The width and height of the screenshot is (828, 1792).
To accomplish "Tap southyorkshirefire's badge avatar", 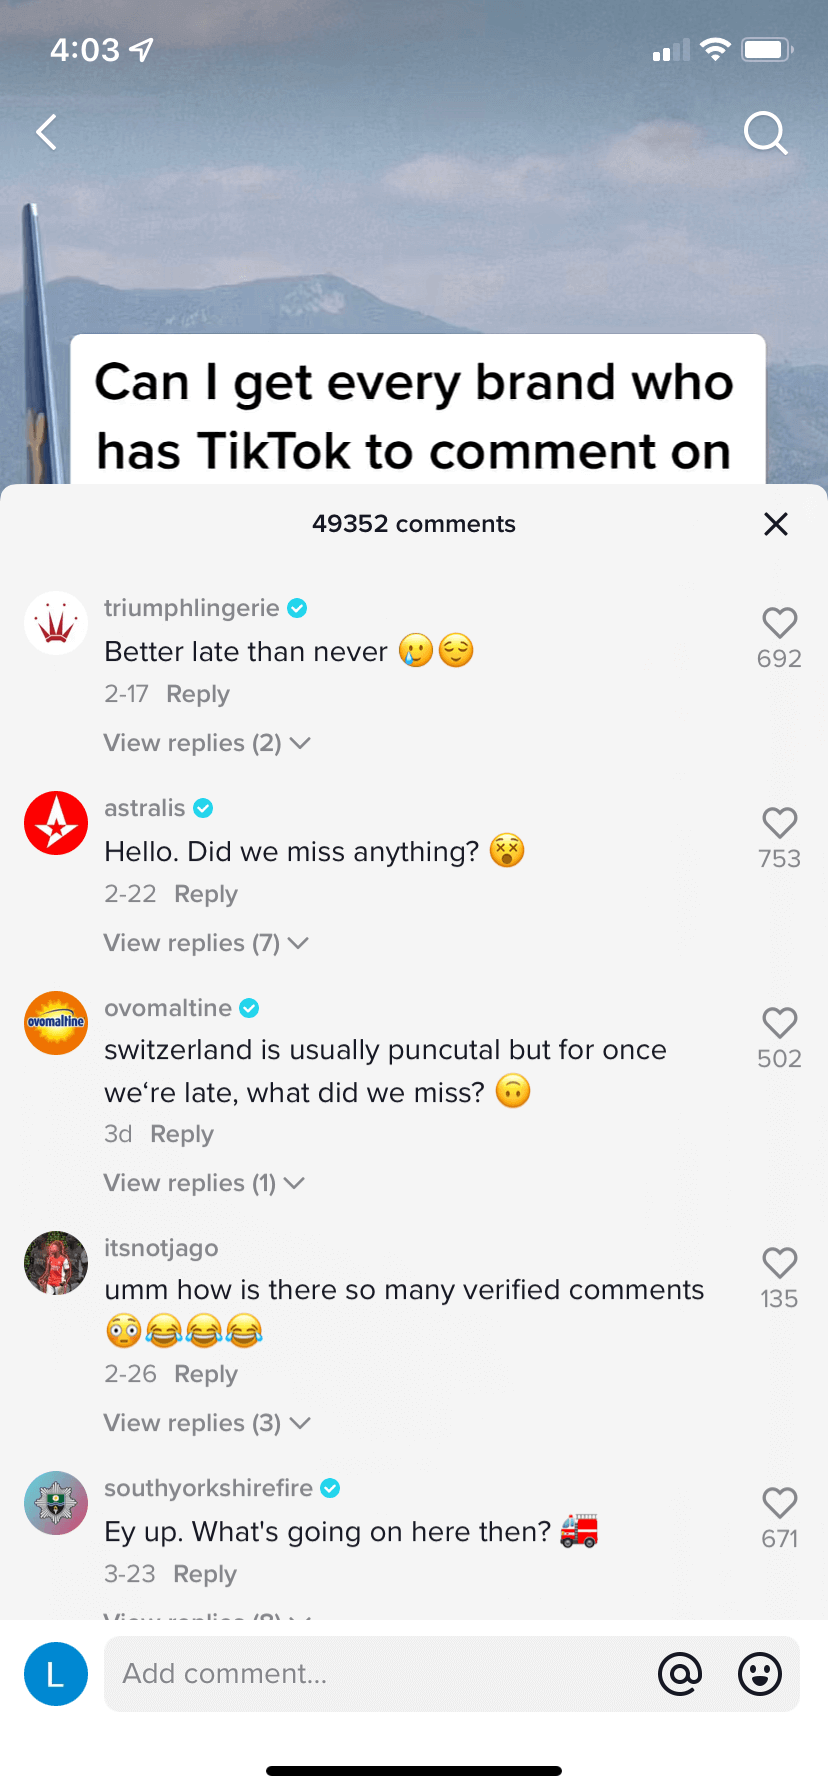I will point(56,1503).
